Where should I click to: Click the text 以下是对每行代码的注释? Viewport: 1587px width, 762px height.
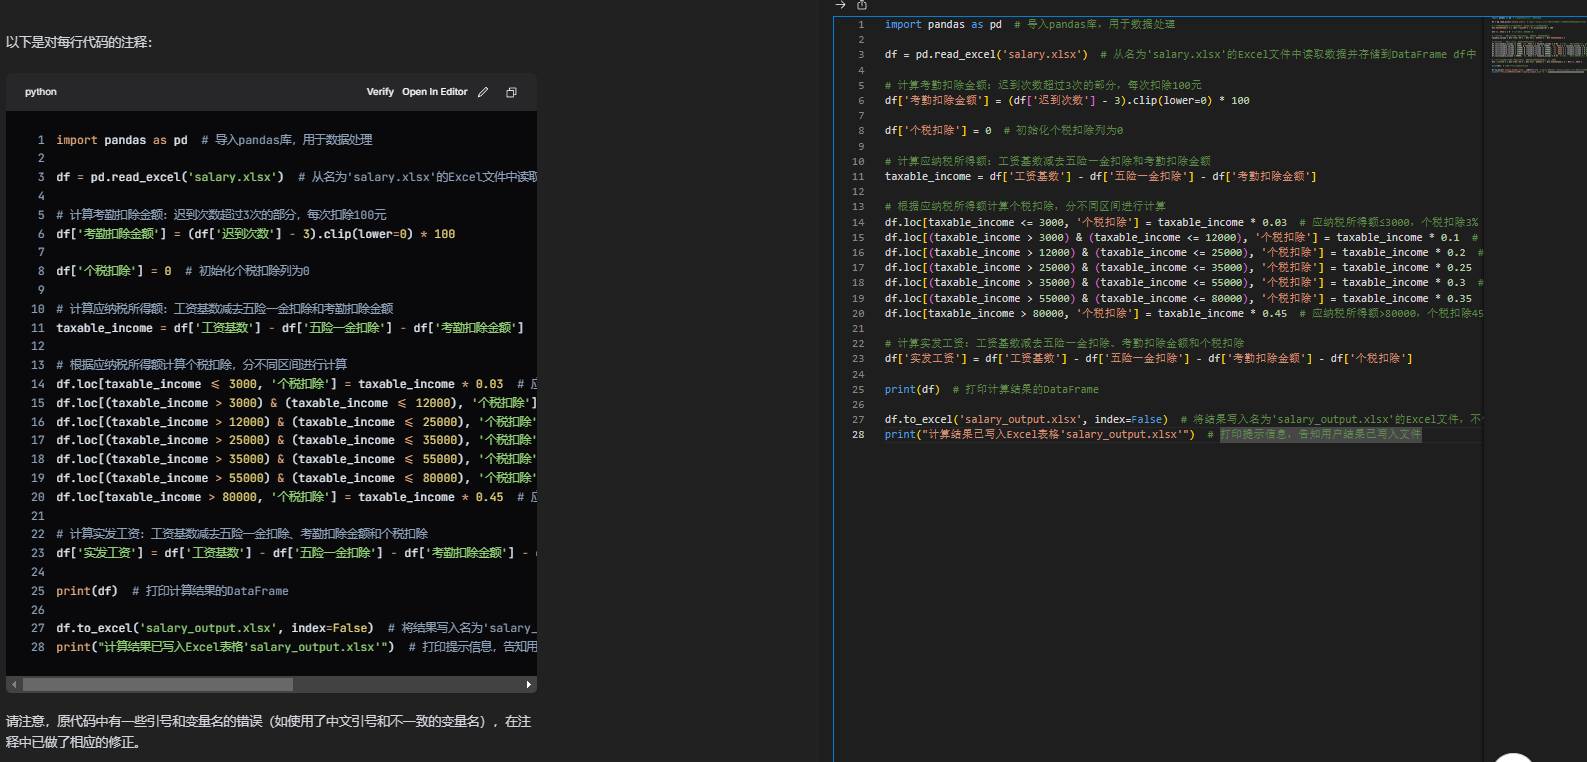click(x=79, y=42)
